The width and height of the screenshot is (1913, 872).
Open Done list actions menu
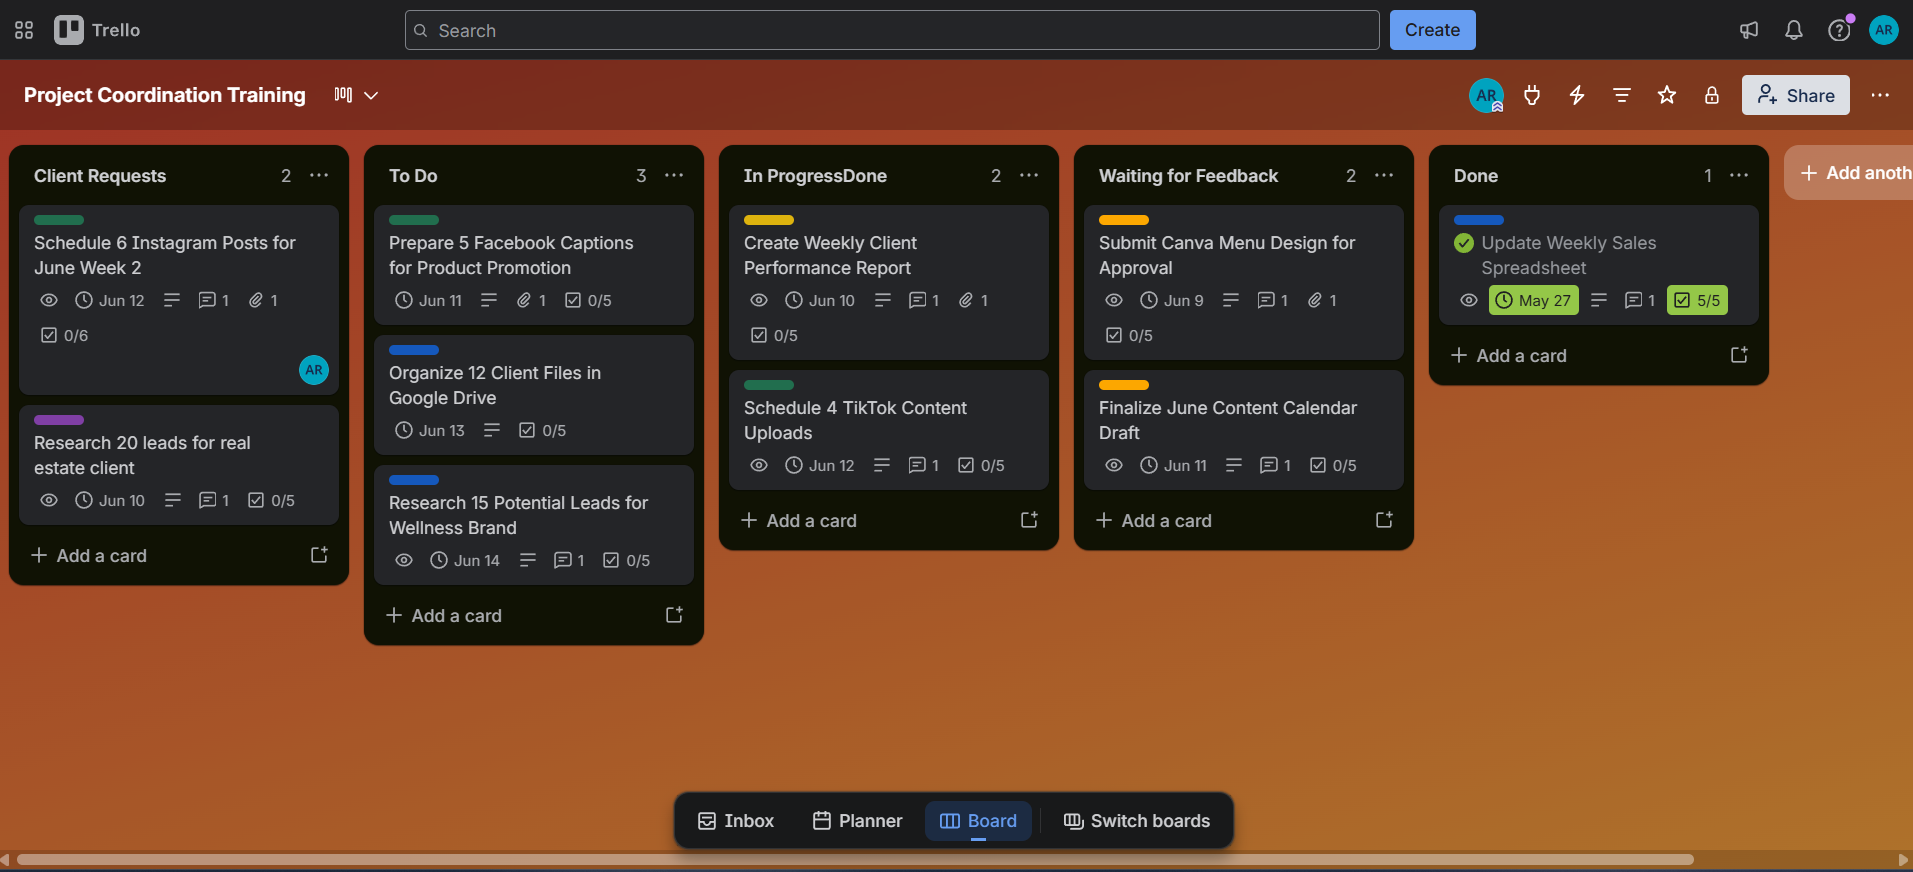tap(1739, 175)
